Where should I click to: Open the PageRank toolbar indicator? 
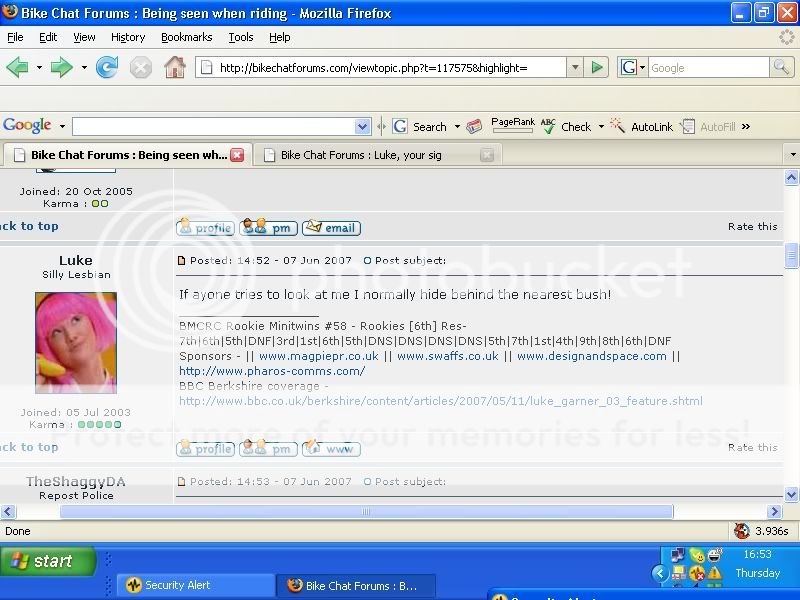[511, 126]
